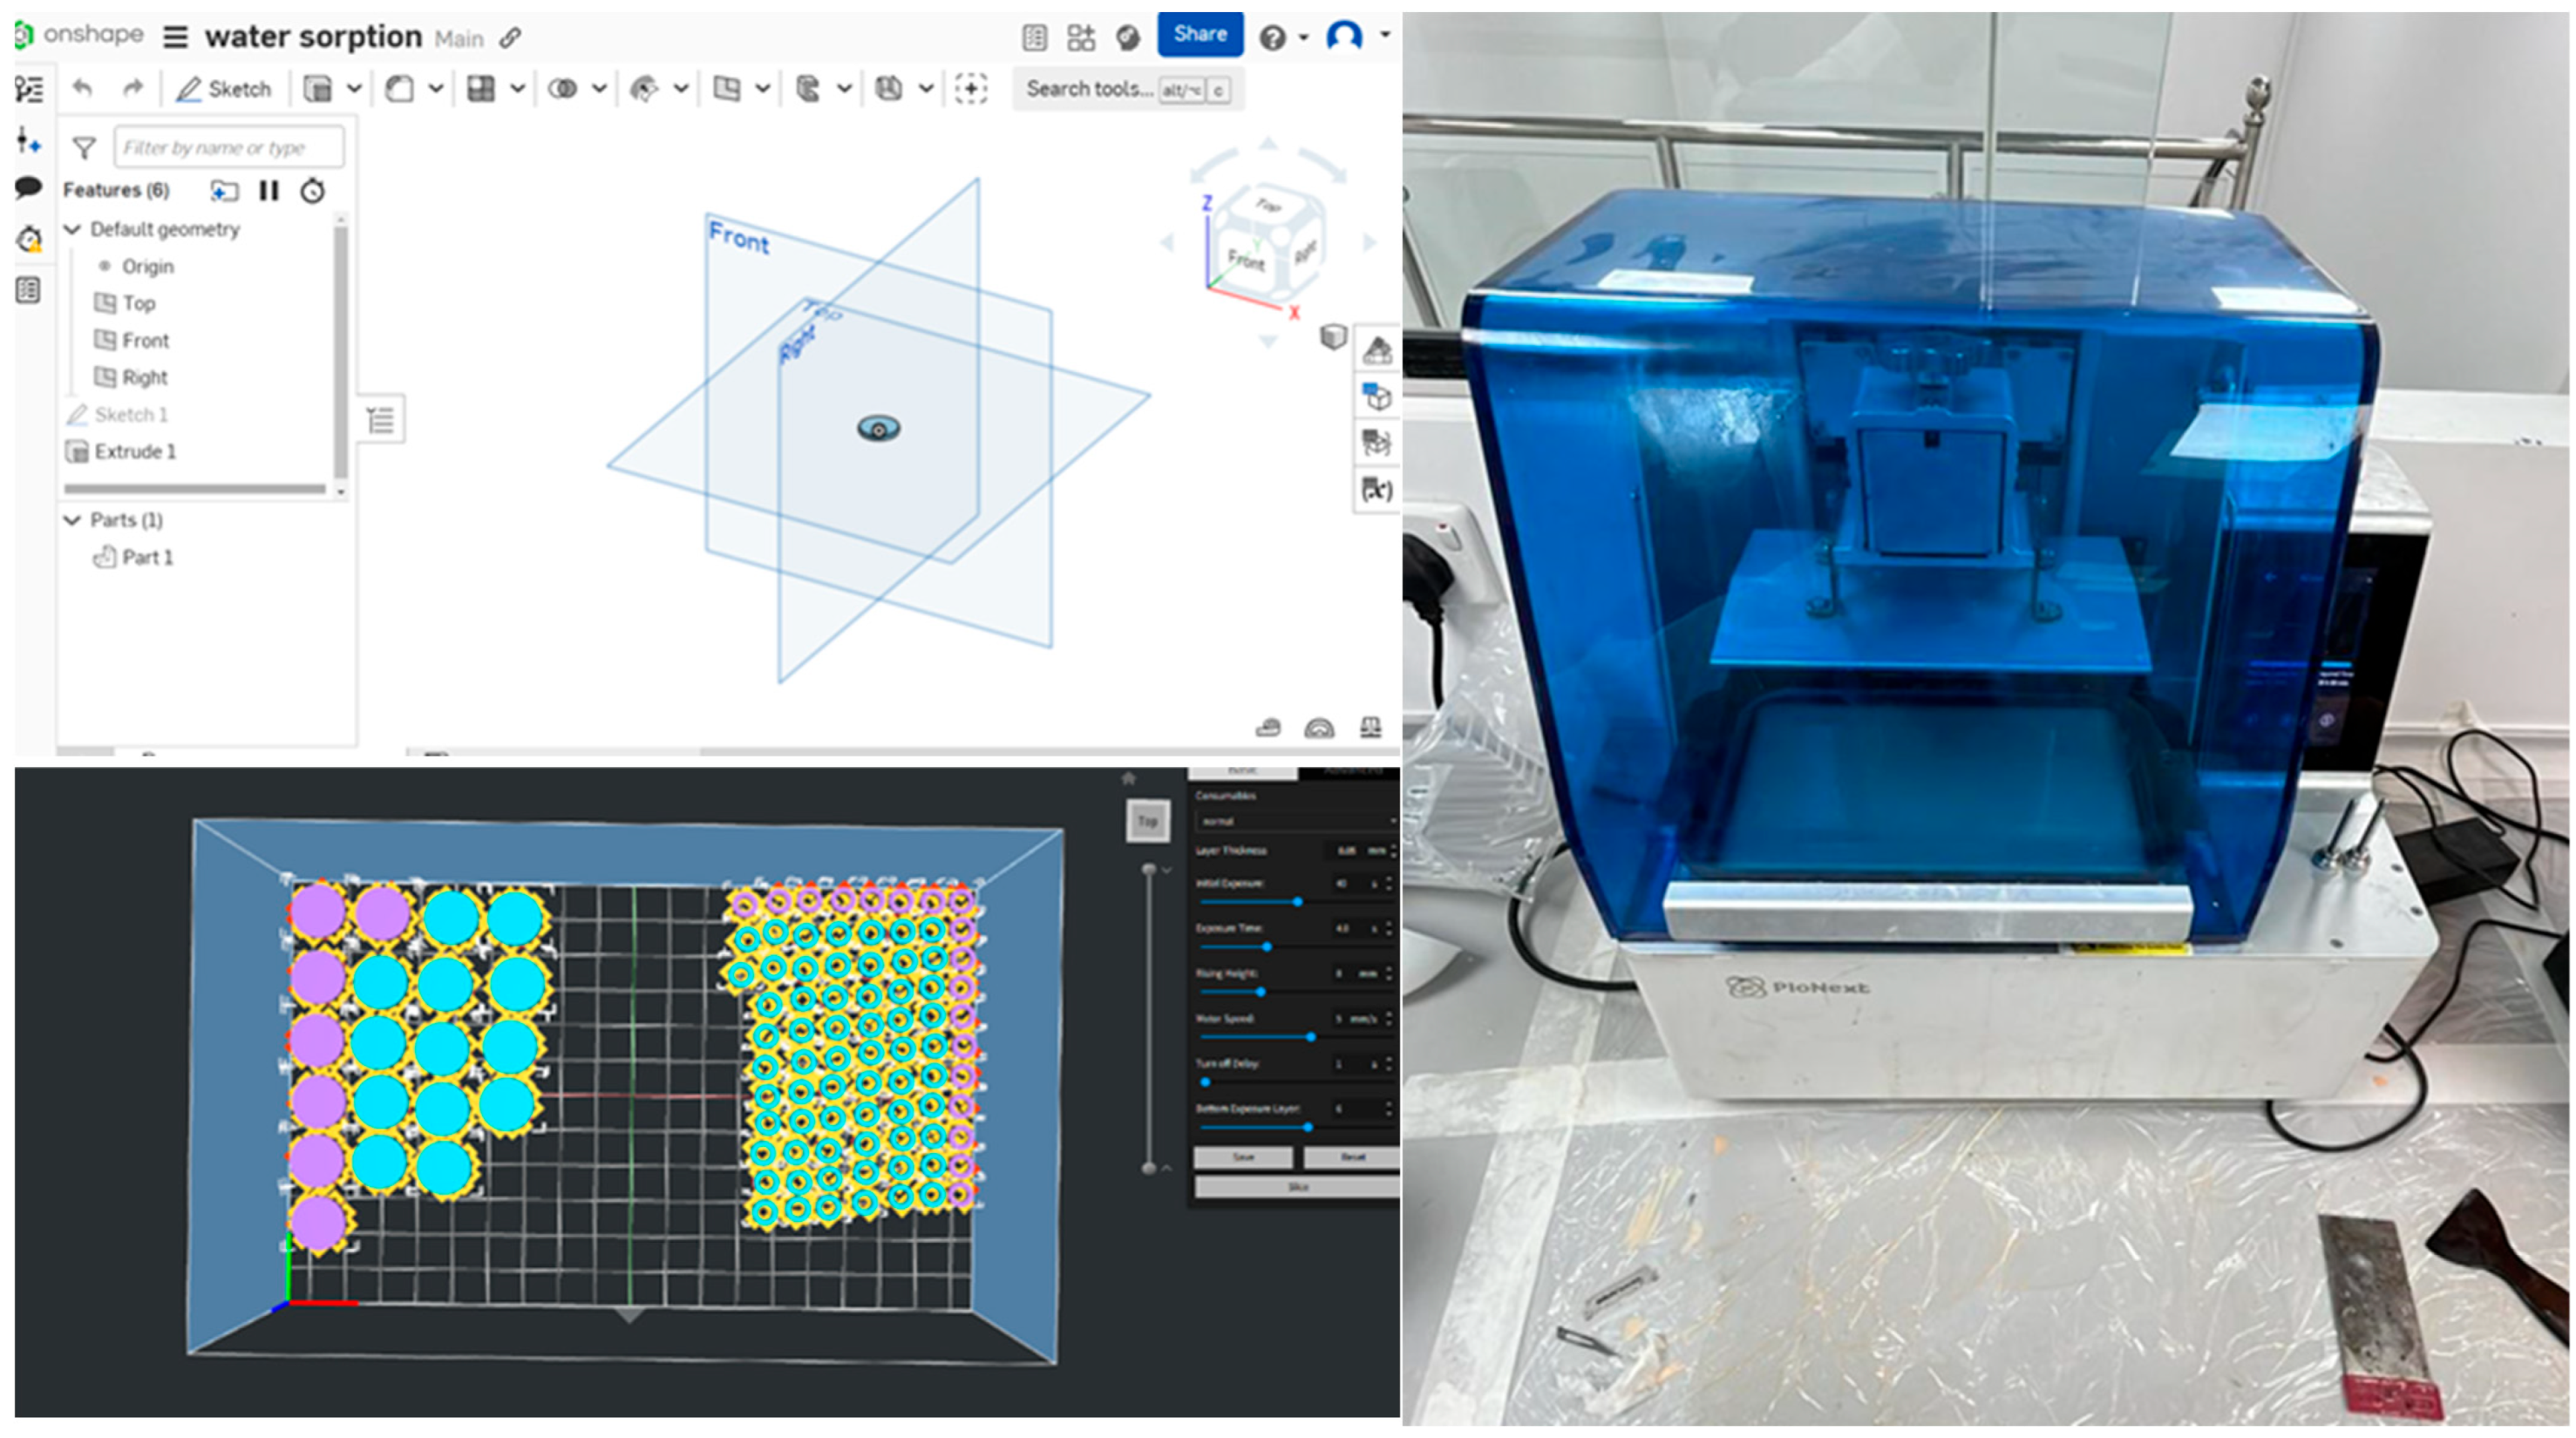The height and width of the screenshot is (1438, 2576).
Task: Select the Modify fillet tool icon
Action: [644, 89]
